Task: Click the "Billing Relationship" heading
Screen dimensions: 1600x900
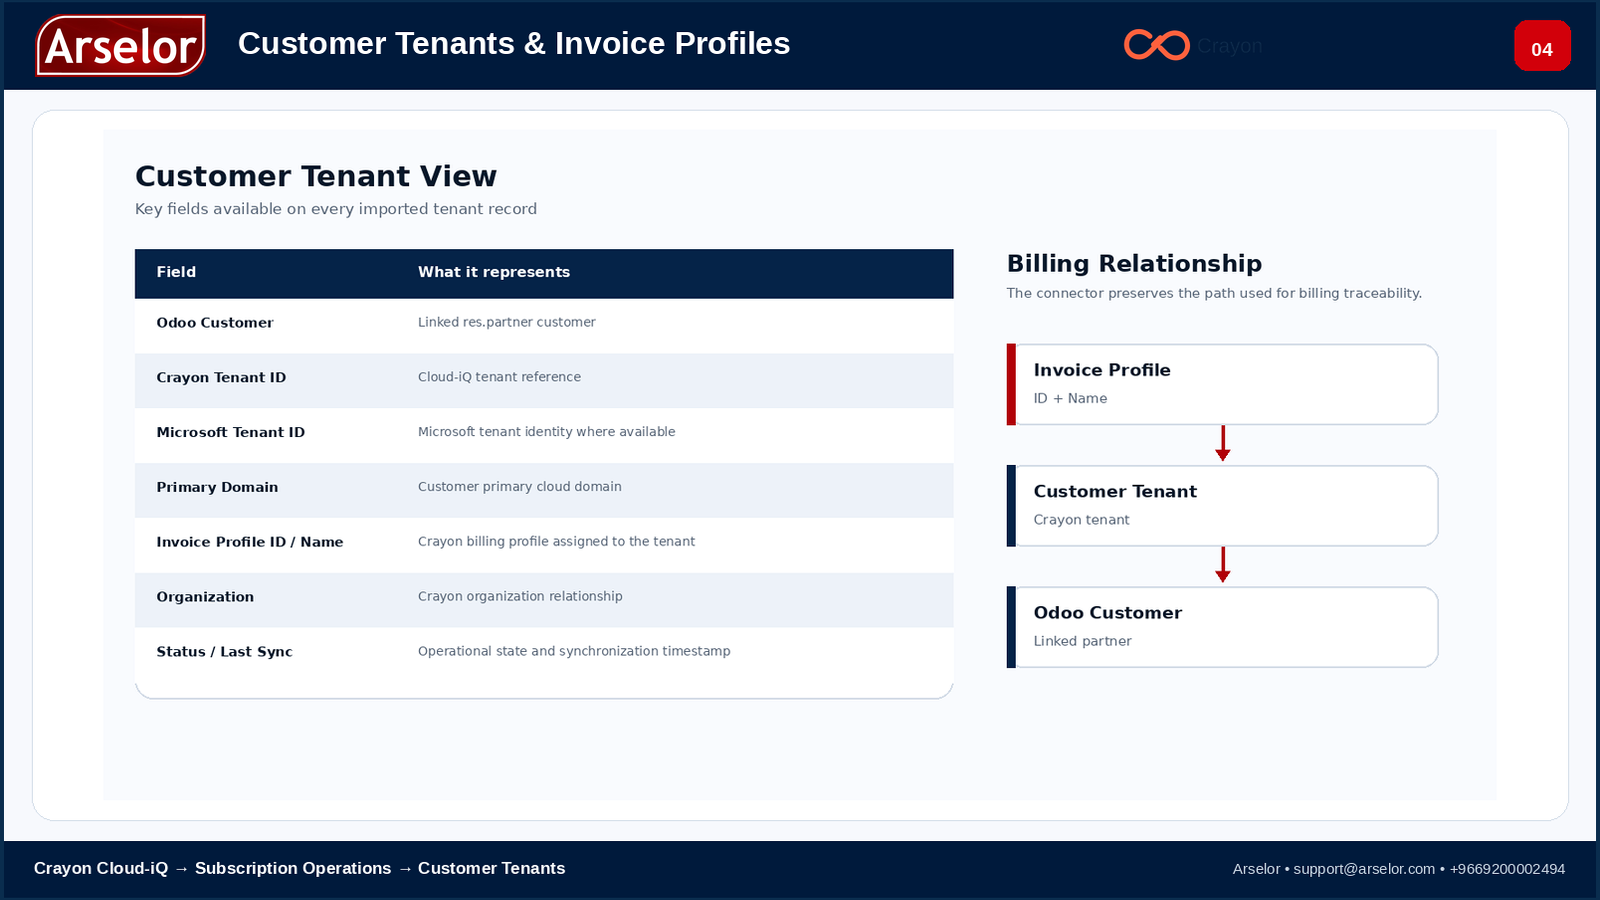Action: (x=1134, y=263)
